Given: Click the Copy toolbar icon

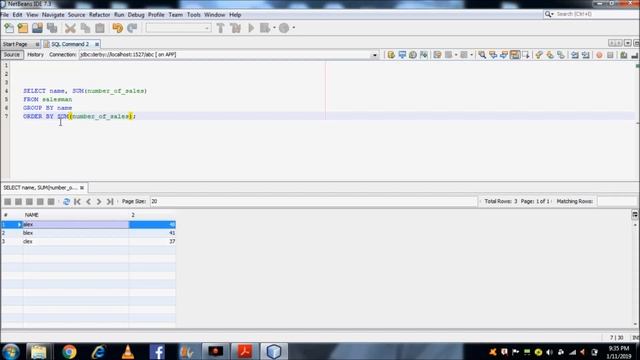Looking at the screenshot, I should (85, 28).
